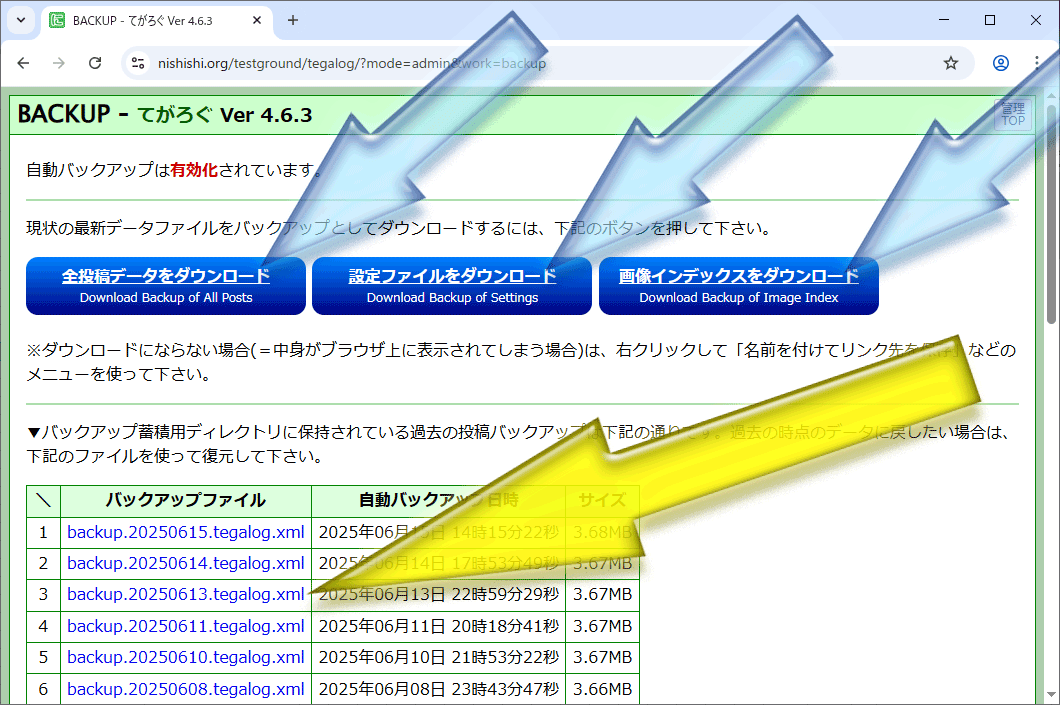Viewport: 1060px width, 705px height.
Task: Open a new browser tab
Action: [293, 20]
